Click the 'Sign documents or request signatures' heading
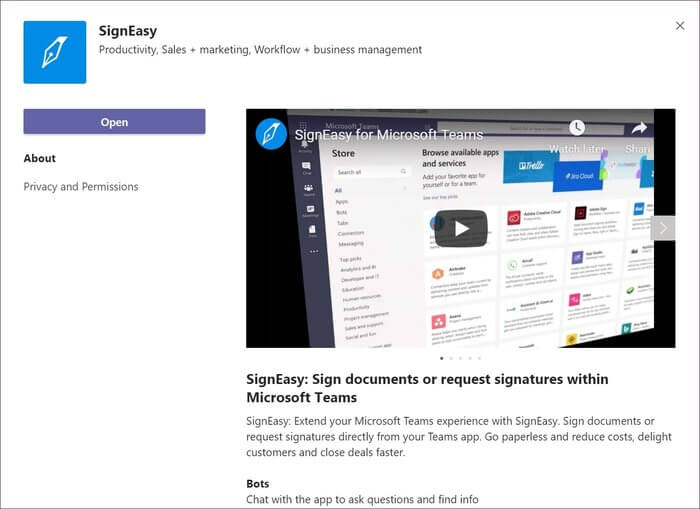This screenshot has width=700, height=509. 427,388
